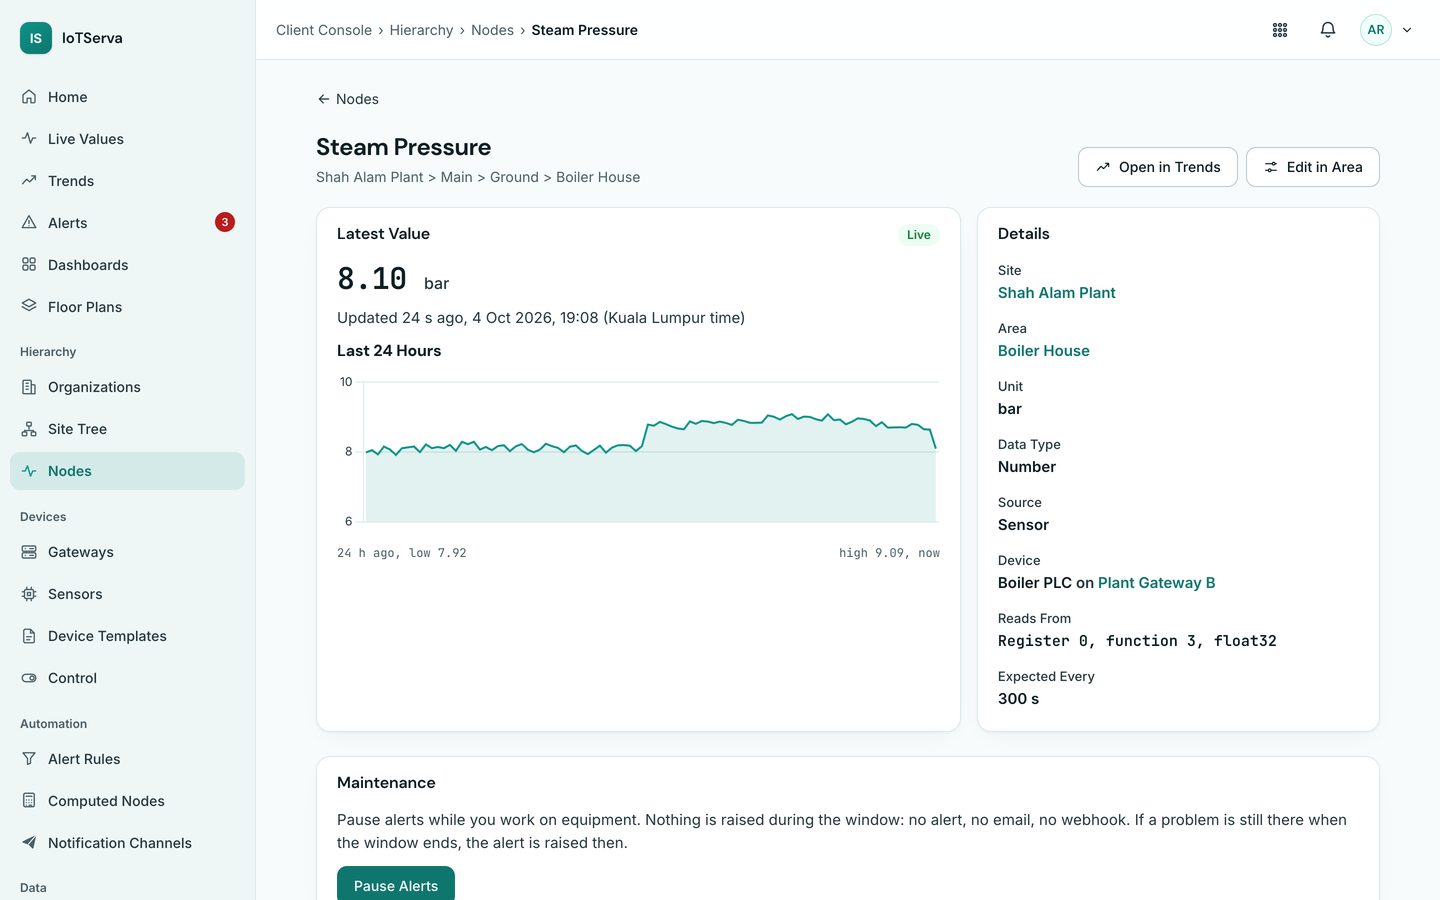
Task: Go to Home in sidebar
Action: tap(127, 97)
